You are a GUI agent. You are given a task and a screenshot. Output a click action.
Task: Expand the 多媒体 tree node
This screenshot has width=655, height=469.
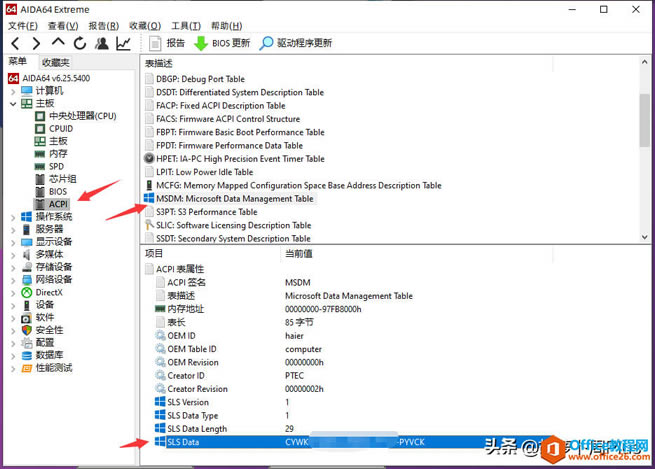[13, 255]
